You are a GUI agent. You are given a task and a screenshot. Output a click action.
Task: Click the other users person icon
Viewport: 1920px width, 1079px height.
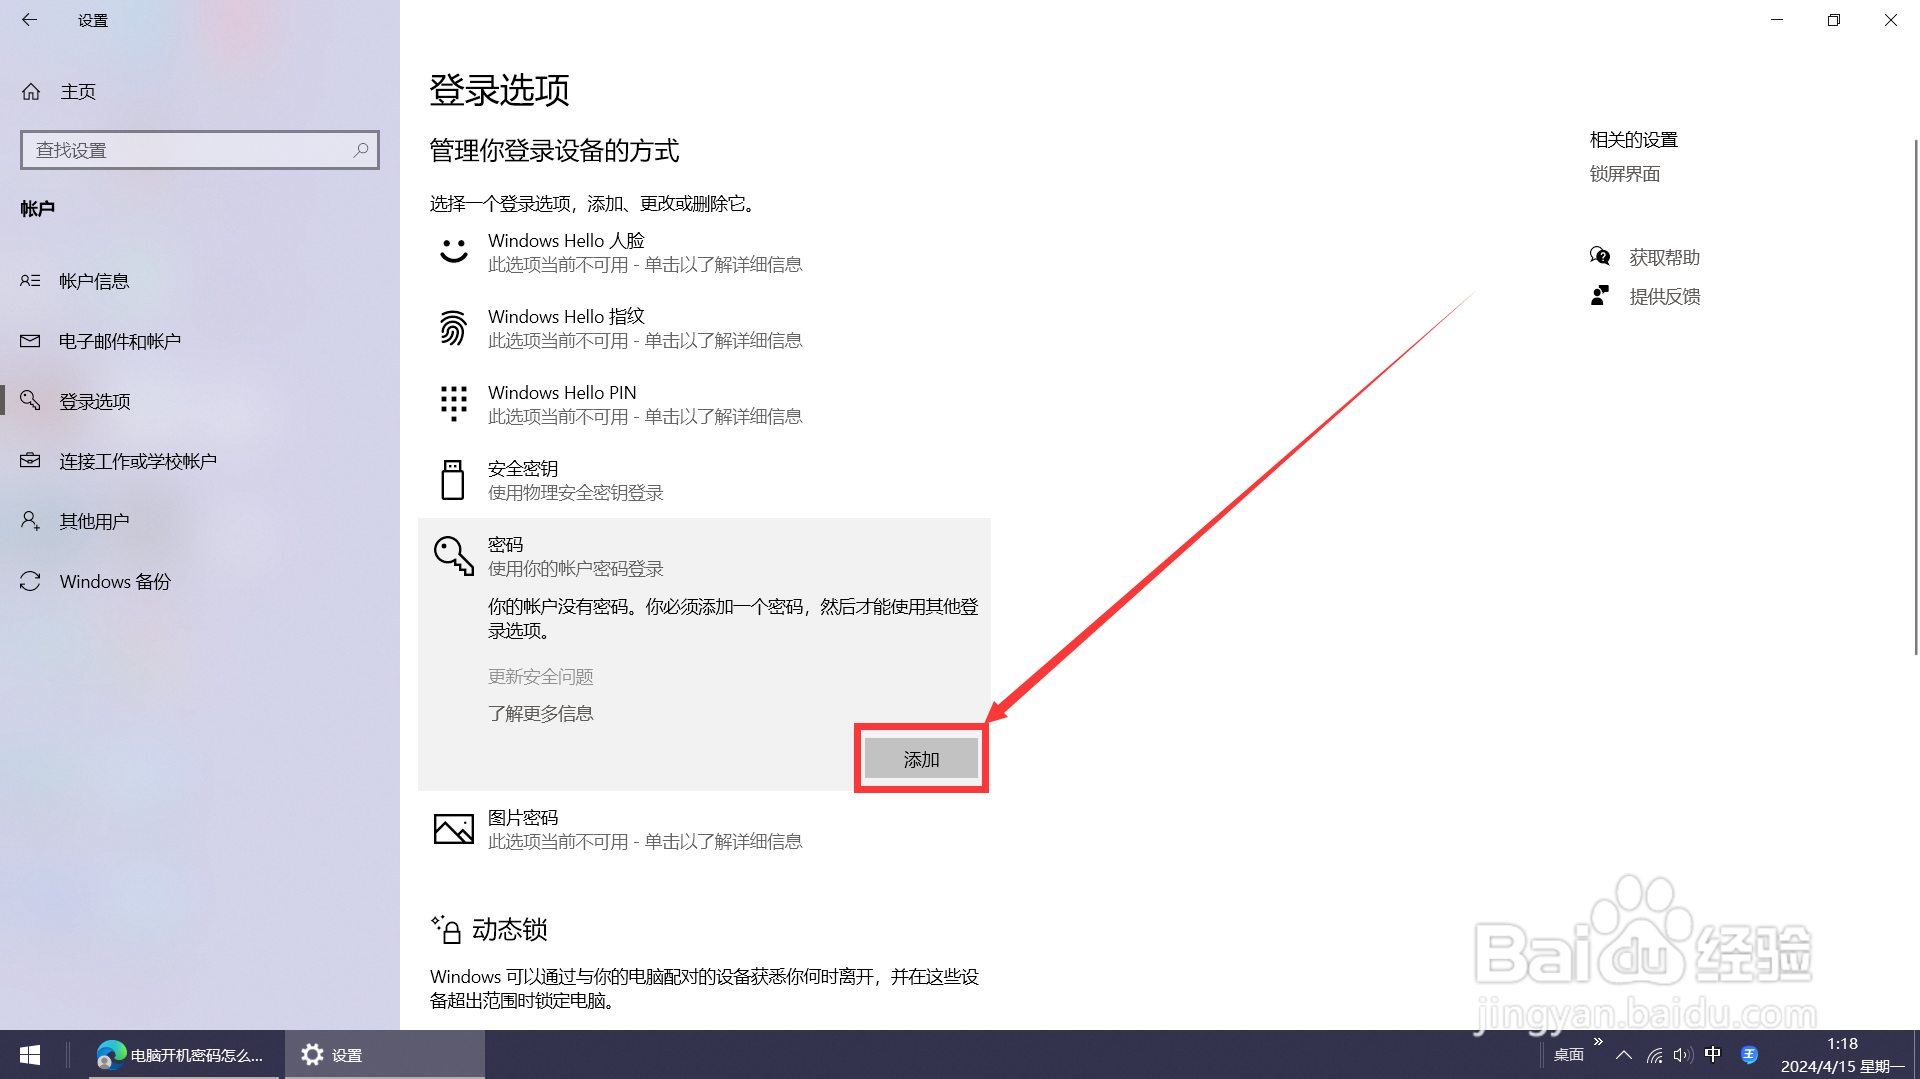pos(30,521)
